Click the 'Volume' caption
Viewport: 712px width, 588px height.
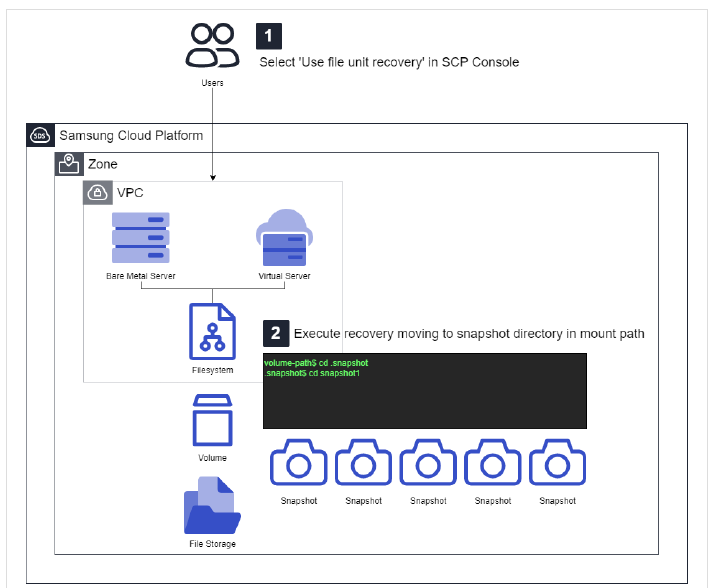pyautogui.click(x=213, y=458)
